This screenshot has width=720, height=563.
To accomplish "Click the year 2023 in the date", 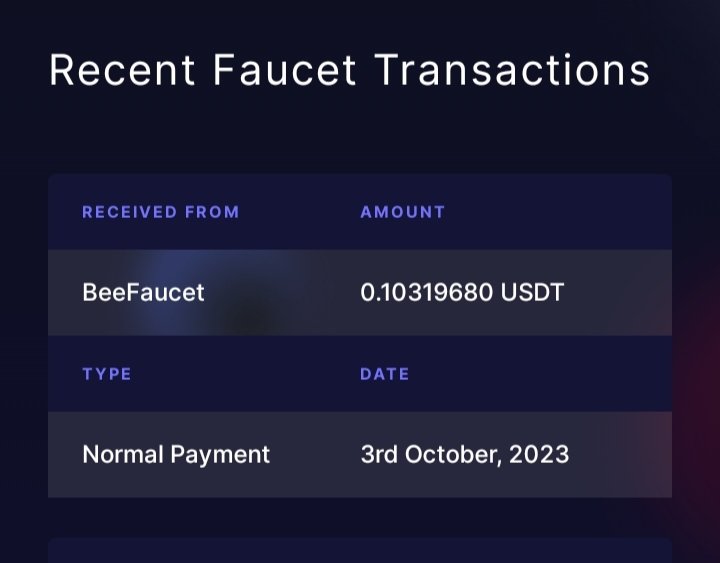I will (539, 455).
